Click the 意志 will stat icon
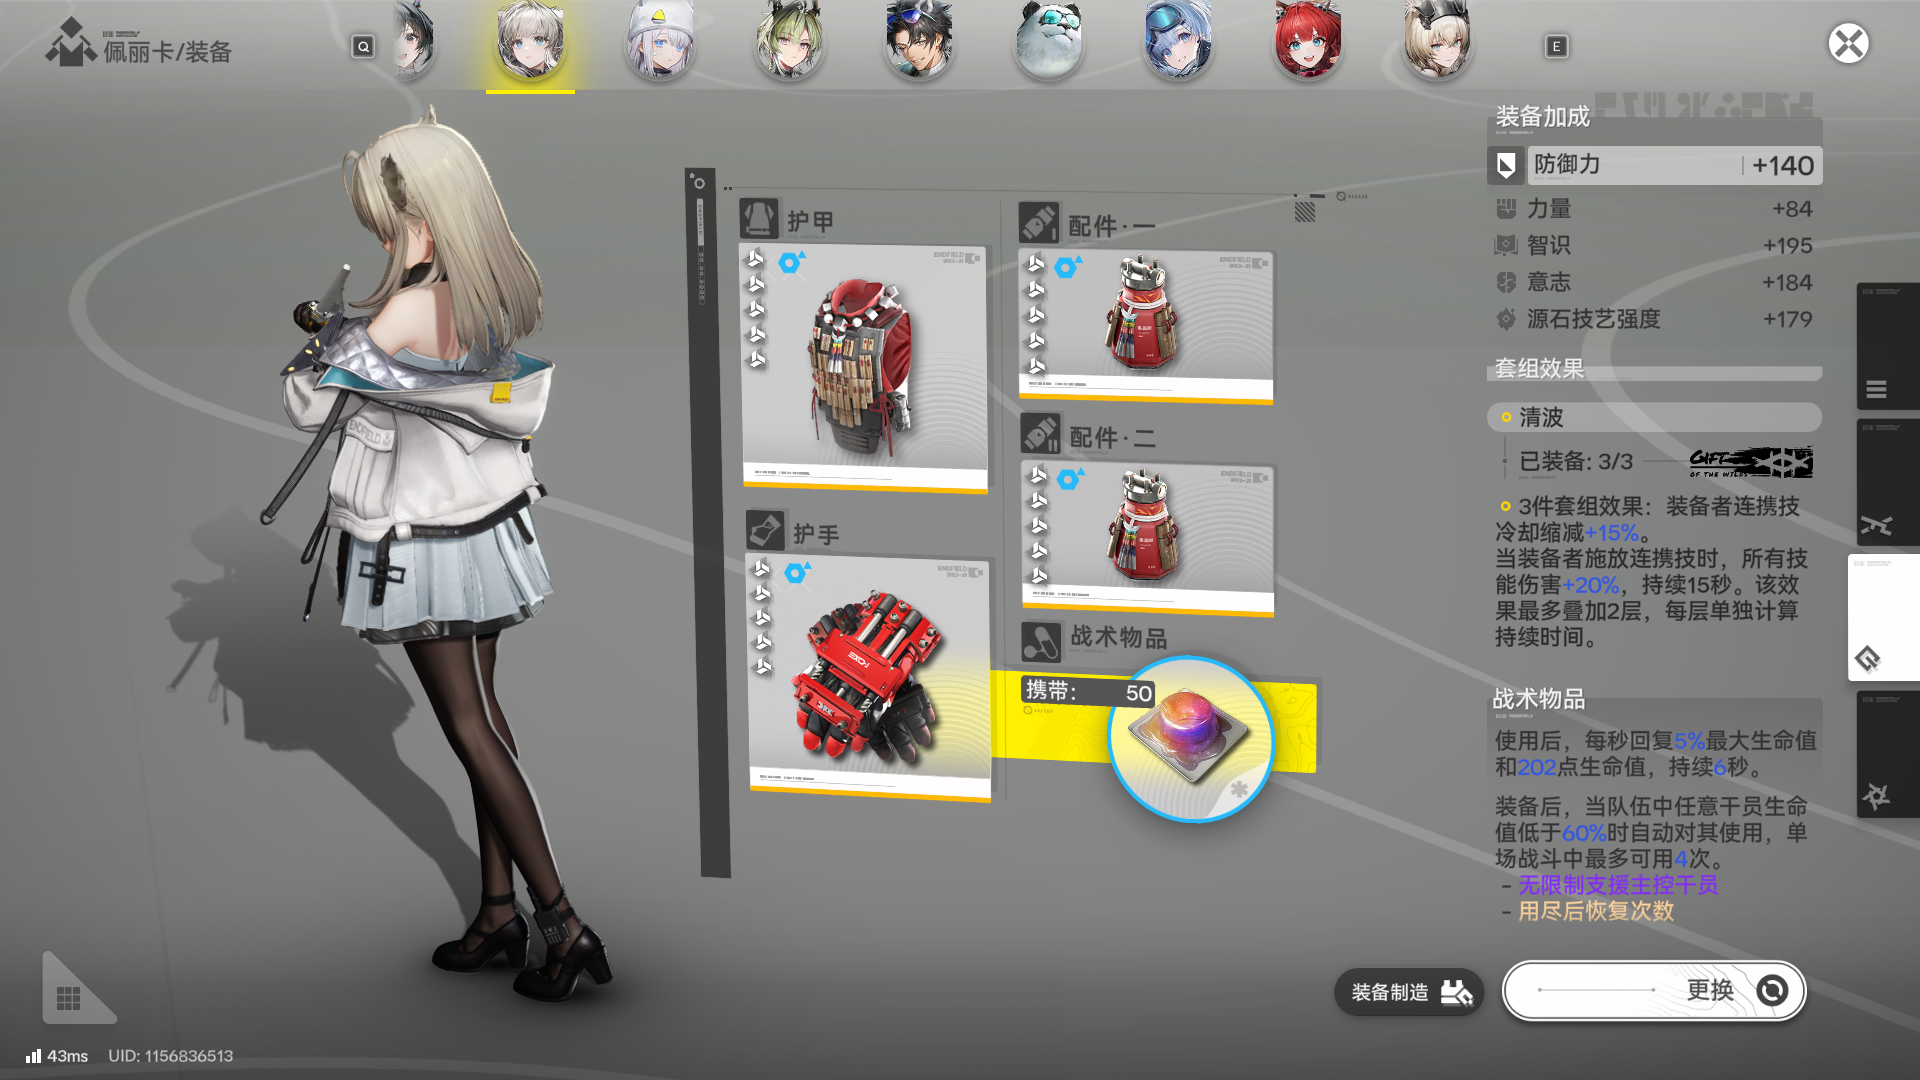 tap(1506, 282)
